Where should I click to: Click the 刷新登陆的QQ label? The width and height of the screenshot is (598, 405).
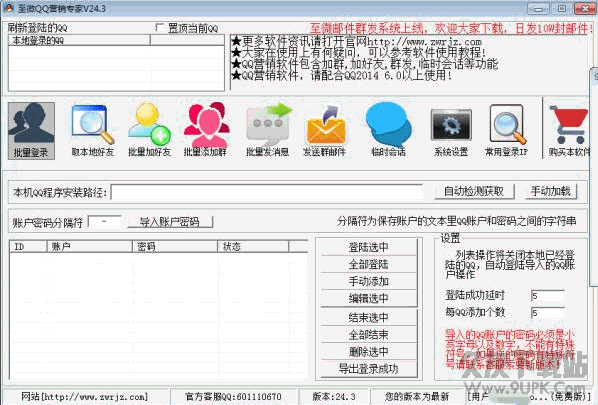pos(37,28)
